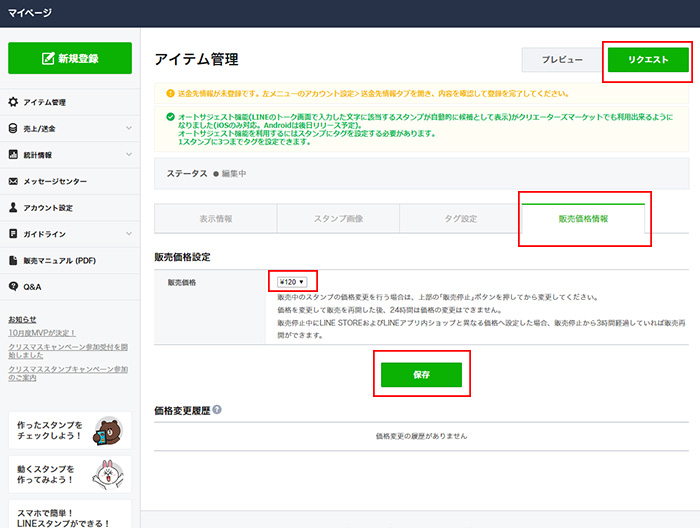The height and width of the screenshot is (528, 700).
Task: Switch to the 表示情報 tab
Action: coord(215,219)
